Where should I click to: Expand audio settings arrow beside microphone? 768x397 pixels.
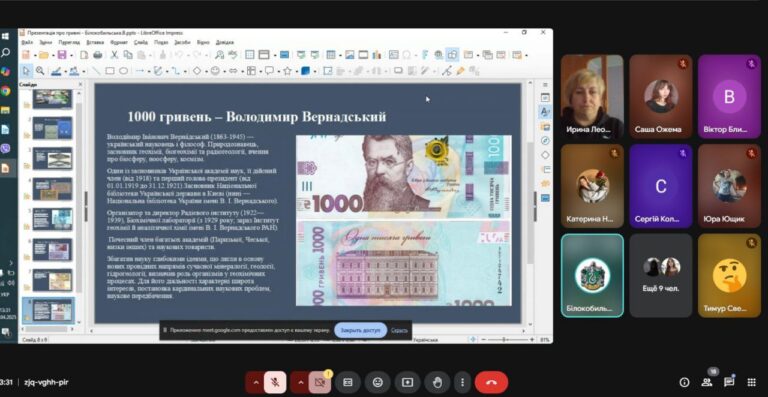click(x=255, y=382)
